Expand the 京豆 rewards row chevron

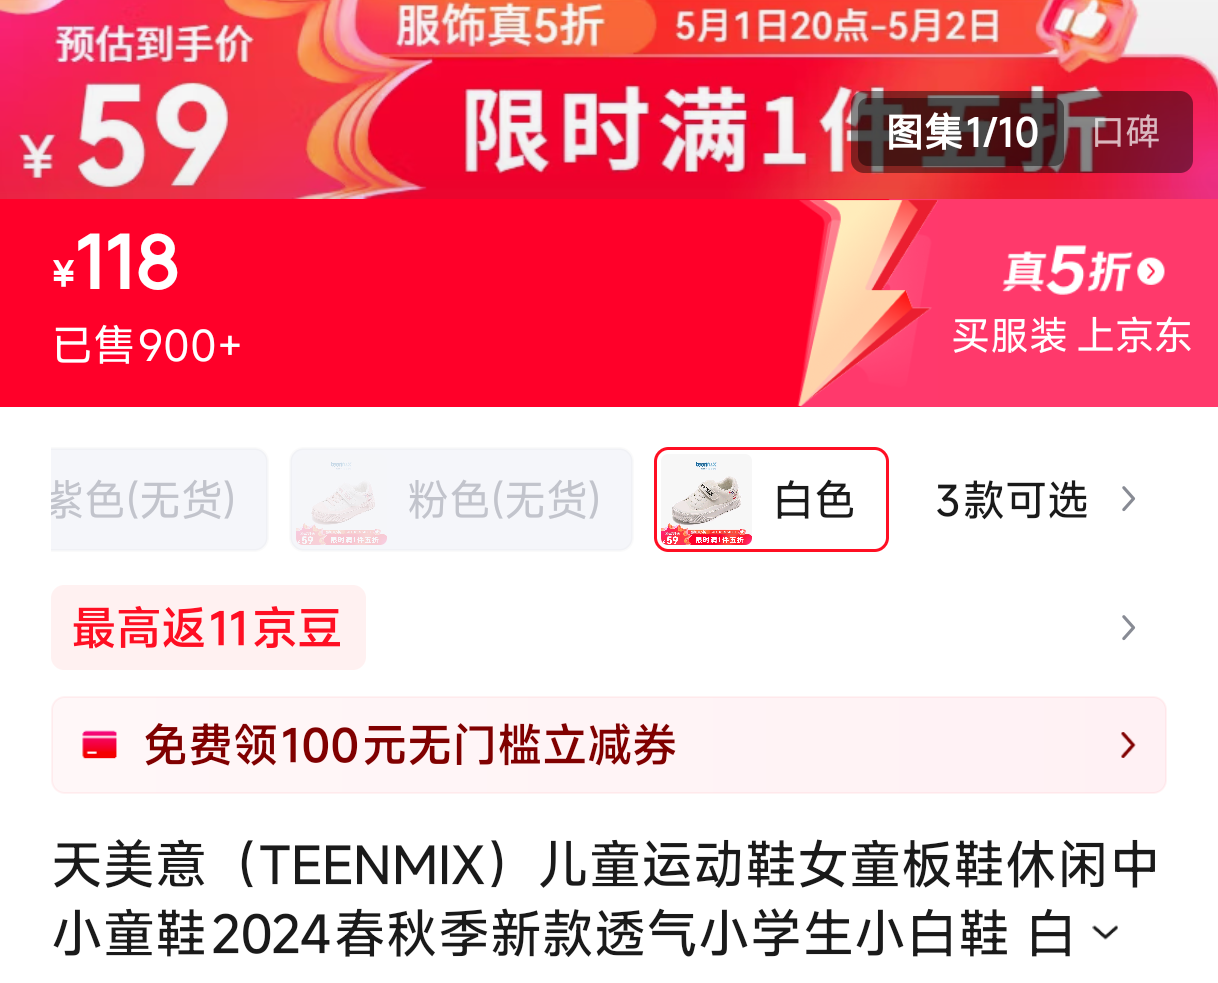point(1129,628)
